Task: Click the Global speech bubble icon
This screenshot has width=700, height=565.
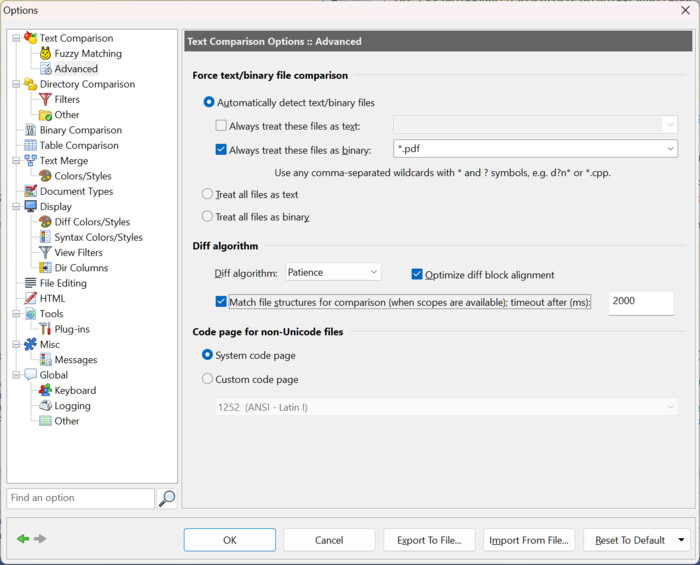Action: 30,374
